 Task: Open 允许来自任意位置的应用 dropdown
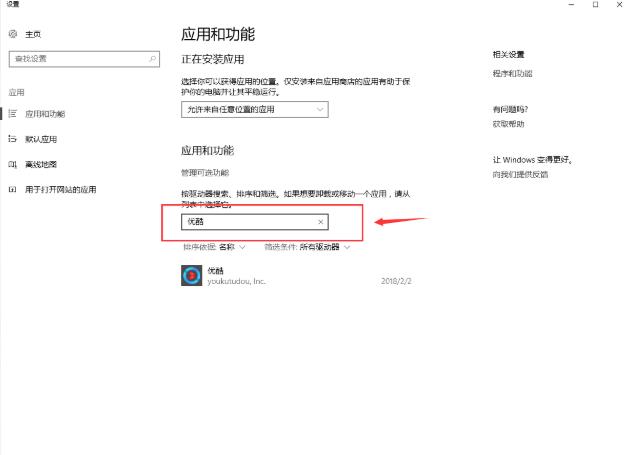click(255, 110)
